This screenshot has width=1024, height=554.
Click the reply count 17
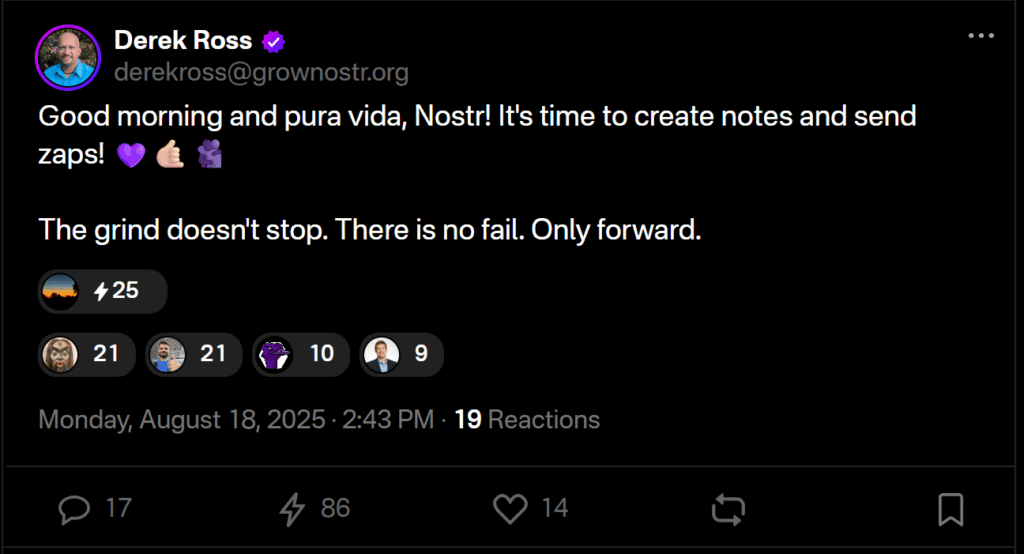tap(118, 509)
